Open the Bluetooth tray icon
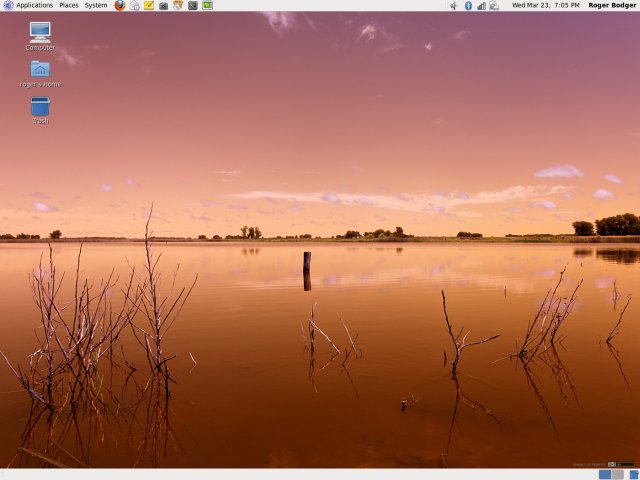 pos(468,5)
